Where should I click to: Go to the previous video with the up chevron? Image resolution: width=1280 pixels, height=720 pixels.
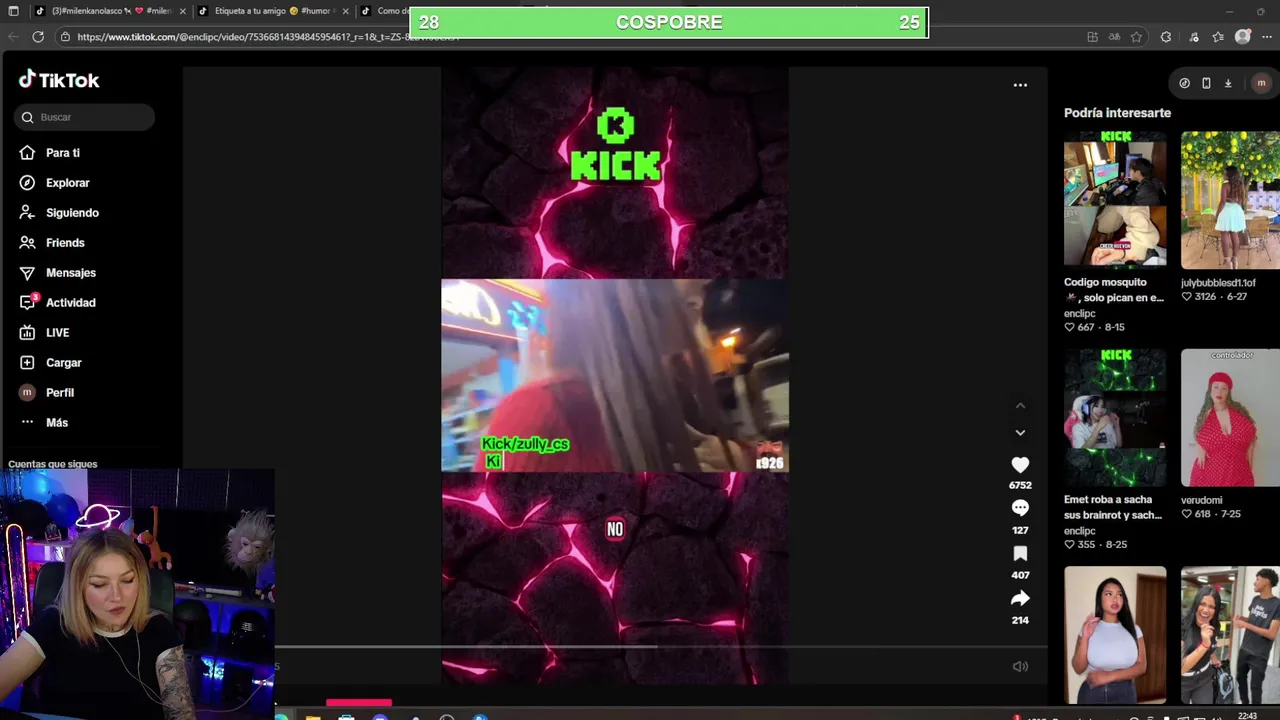click(x=1020, y=405)
